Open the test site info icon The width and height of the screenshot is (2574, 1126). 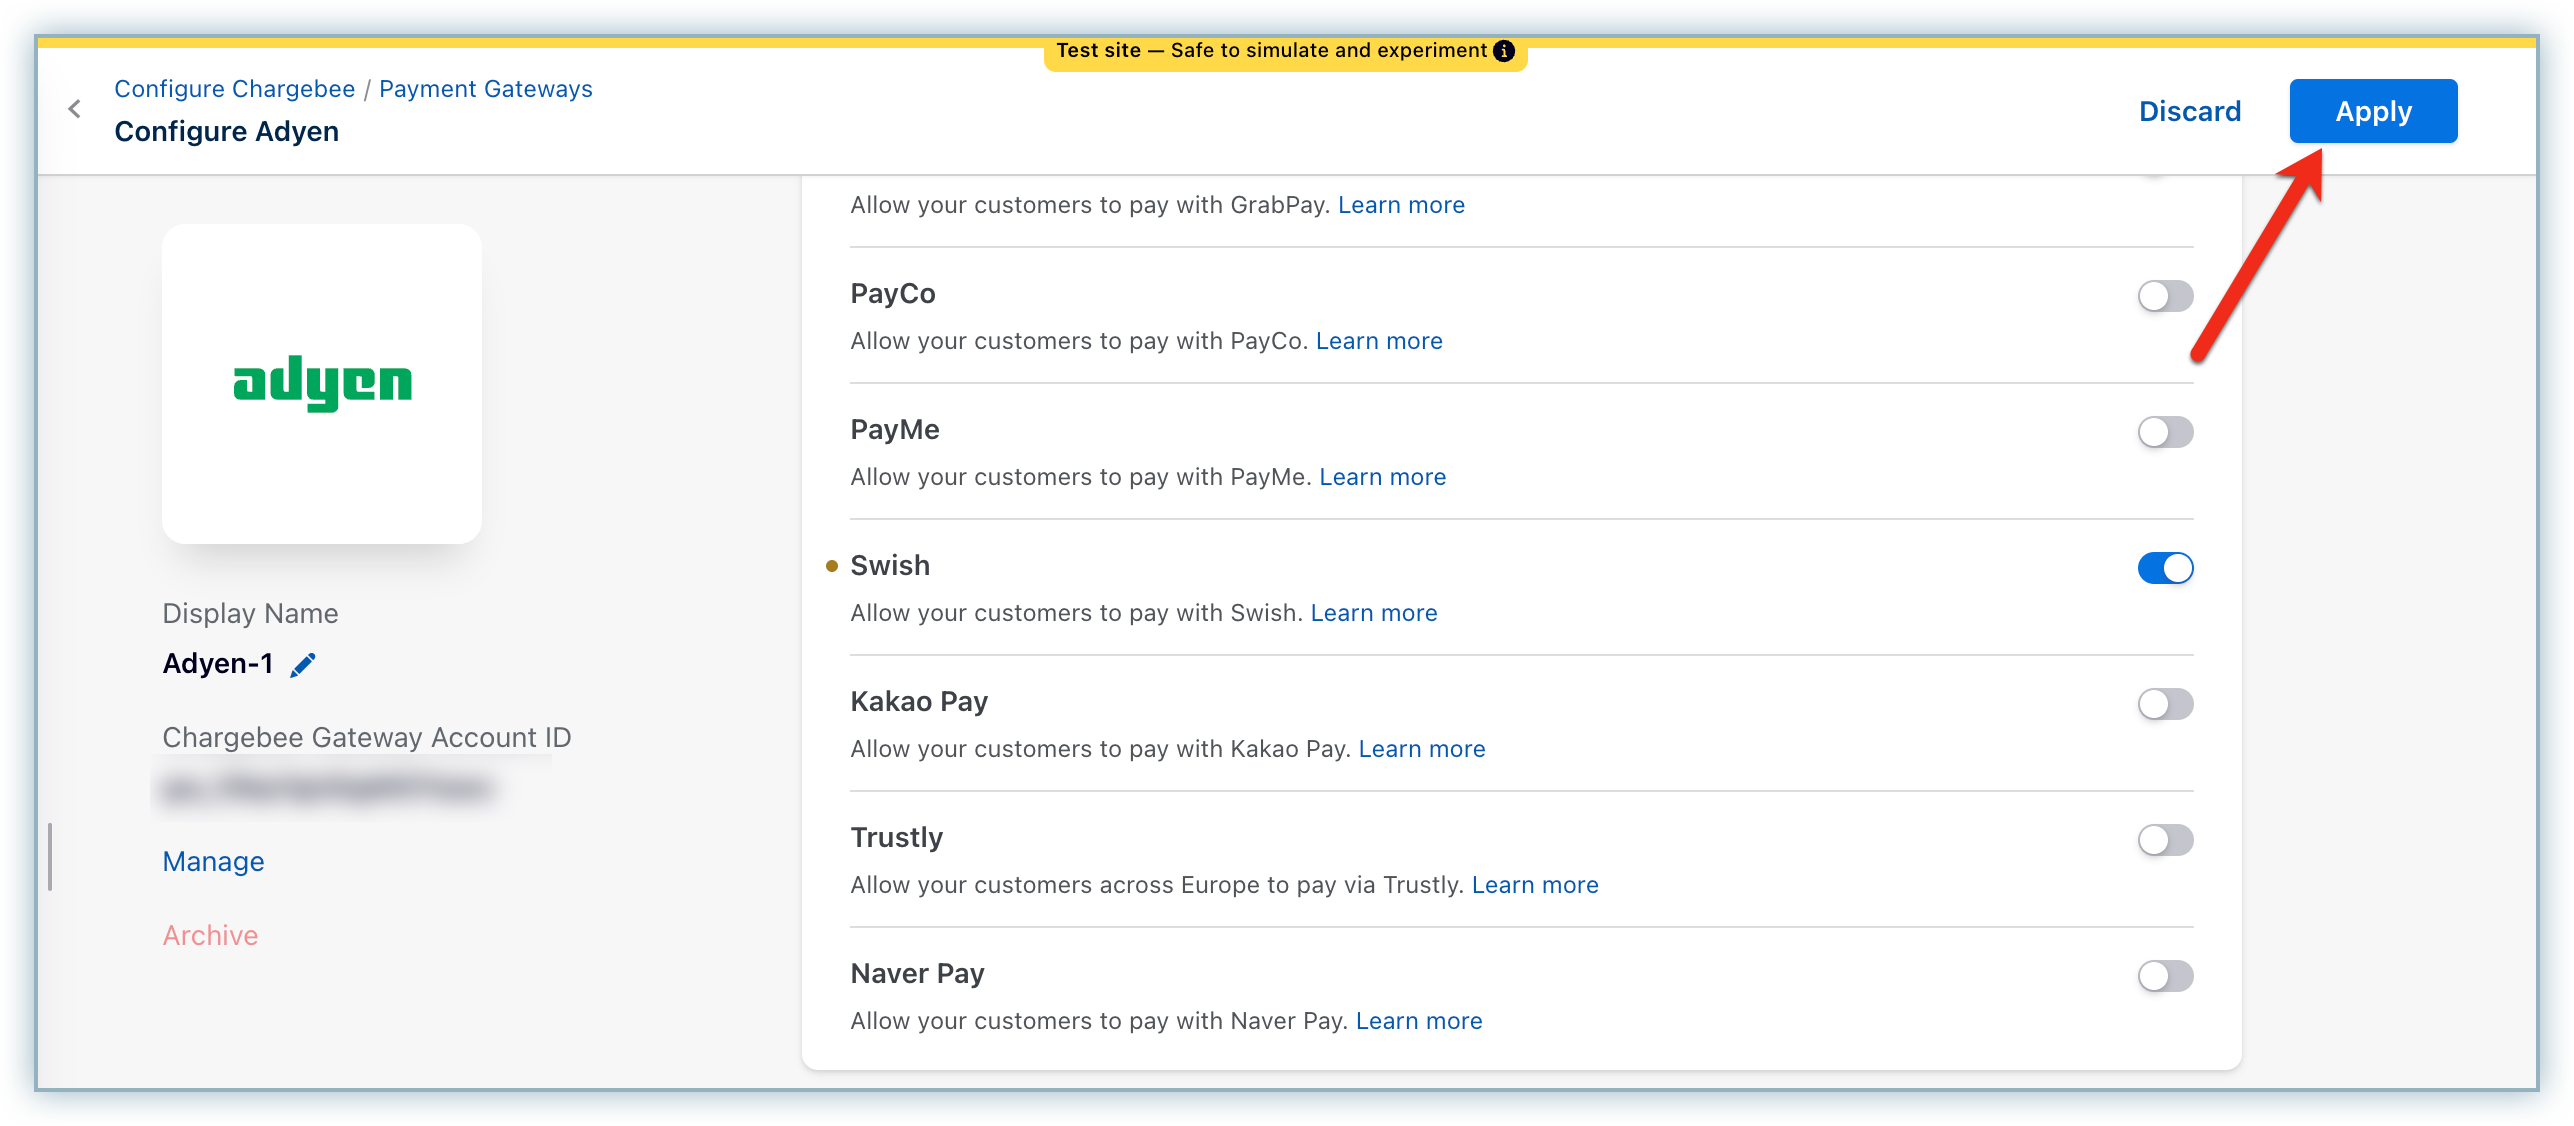[1504, 51]
